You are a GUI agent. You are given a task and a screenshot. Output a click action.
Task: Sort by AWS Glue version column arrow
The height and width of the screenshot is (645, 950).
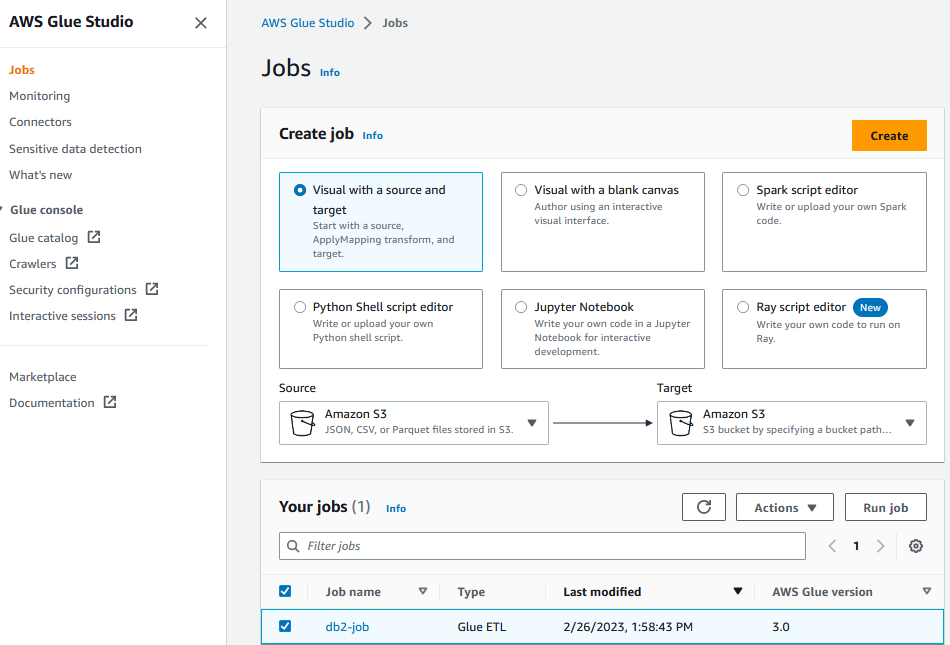(x=926, y=591)
